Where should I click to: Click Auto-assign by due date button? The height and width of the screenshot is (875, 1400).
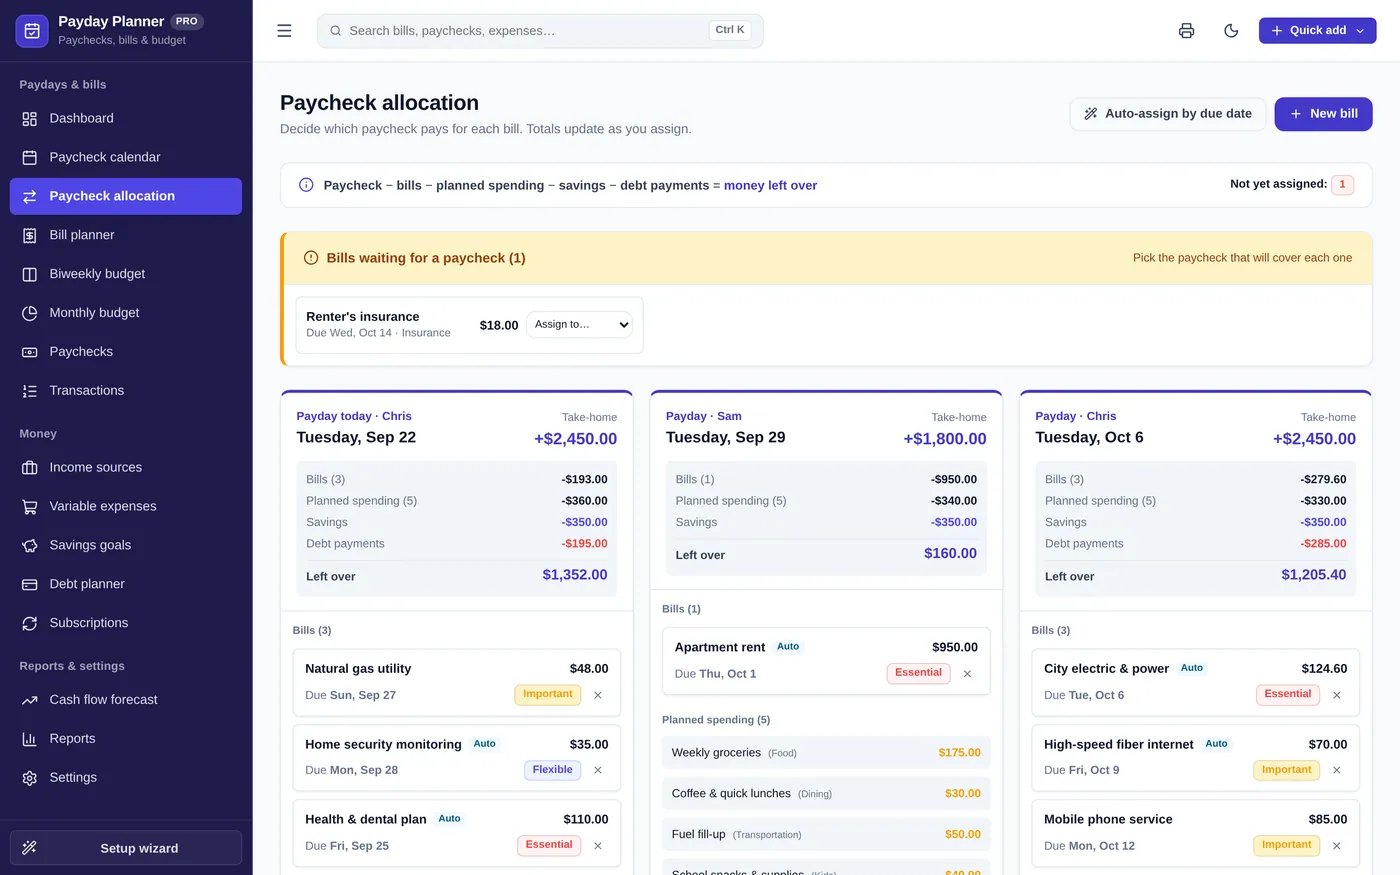tap(1168, 114)
